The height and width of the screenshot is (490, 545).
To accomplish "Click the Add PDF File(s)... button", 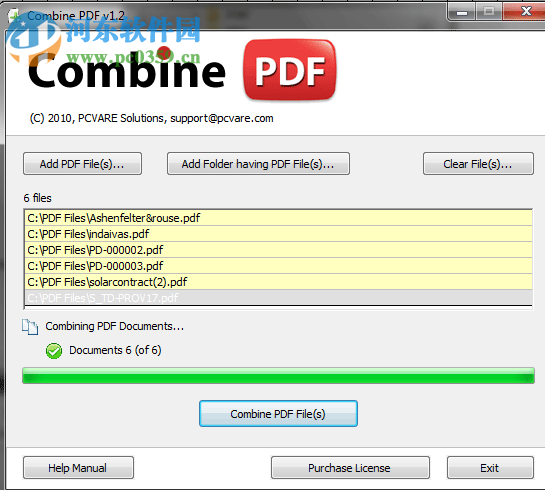I will 82,164.
